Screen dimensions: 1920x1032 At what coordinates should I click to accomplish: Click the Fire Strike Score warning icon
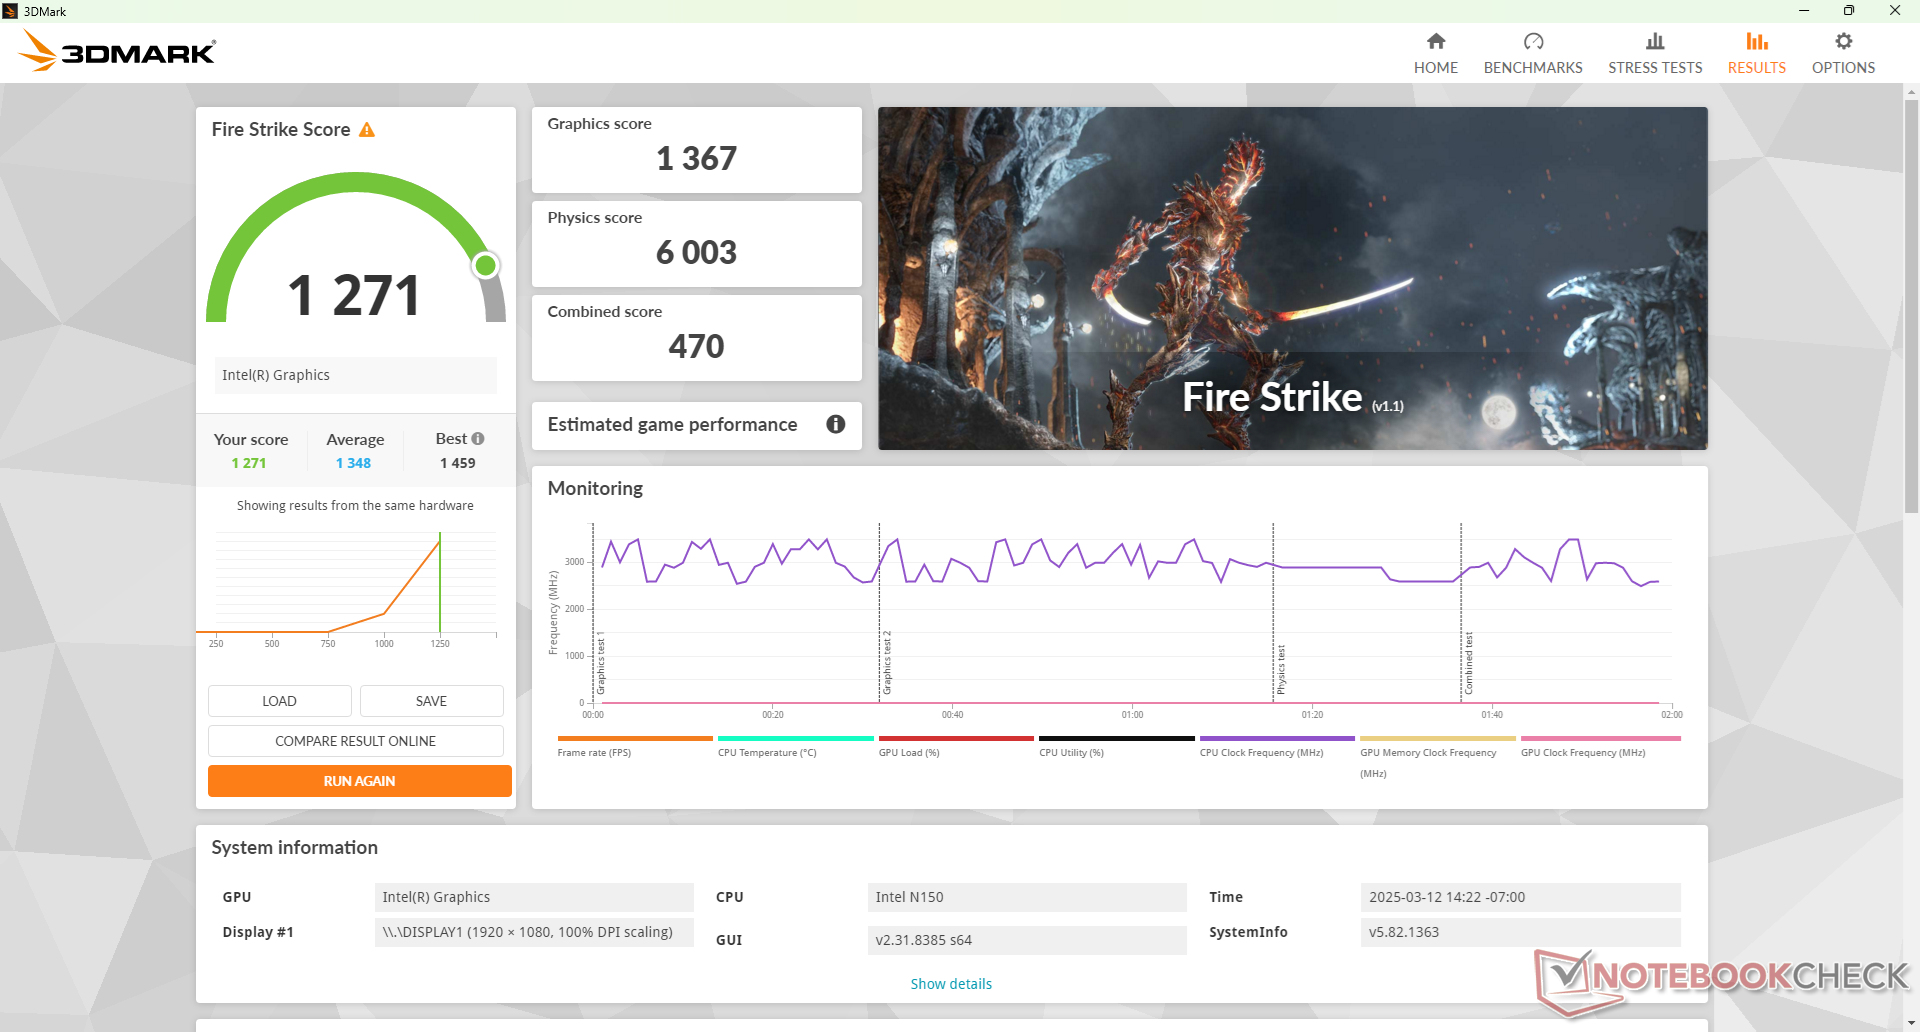367,130
